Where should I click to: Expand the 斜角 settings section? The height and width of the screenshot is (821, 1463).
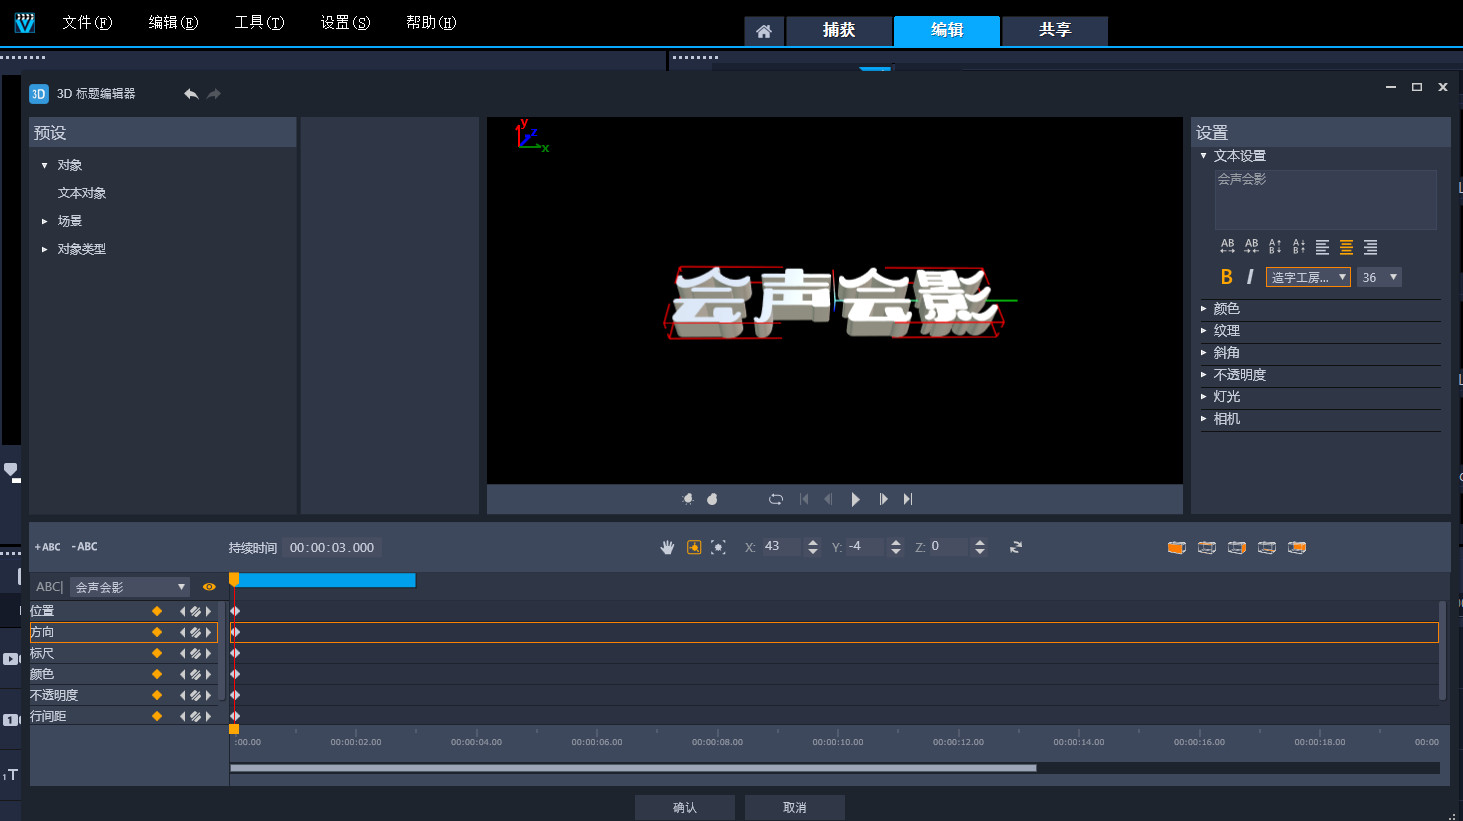(1203, 353)
